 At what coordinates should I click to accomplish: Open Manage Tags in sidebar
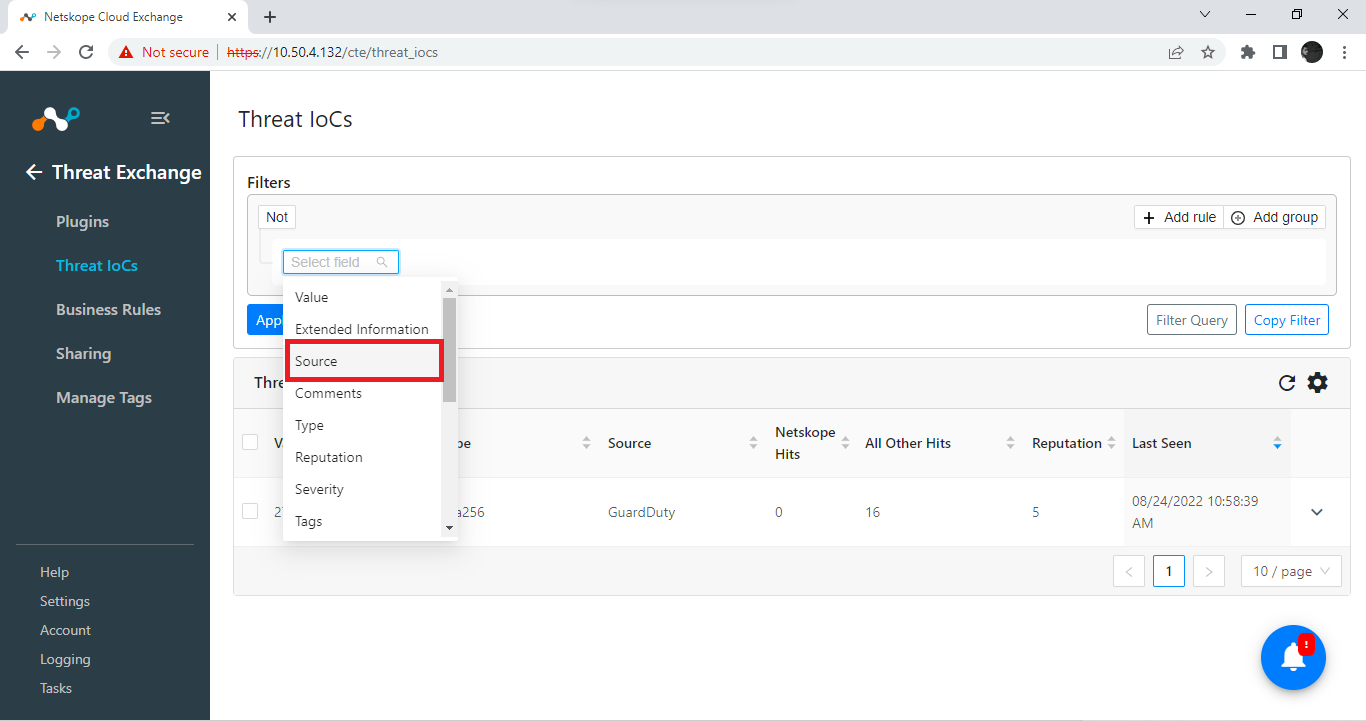click(x=104, y=397)
